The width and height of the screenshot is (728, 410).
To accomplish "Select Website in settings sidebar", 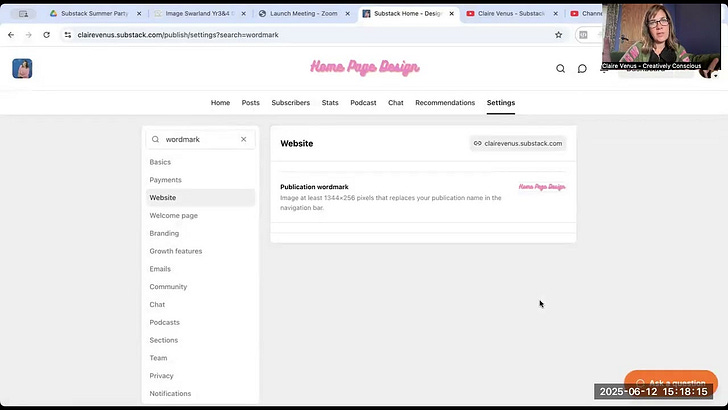I will [201, 197].
